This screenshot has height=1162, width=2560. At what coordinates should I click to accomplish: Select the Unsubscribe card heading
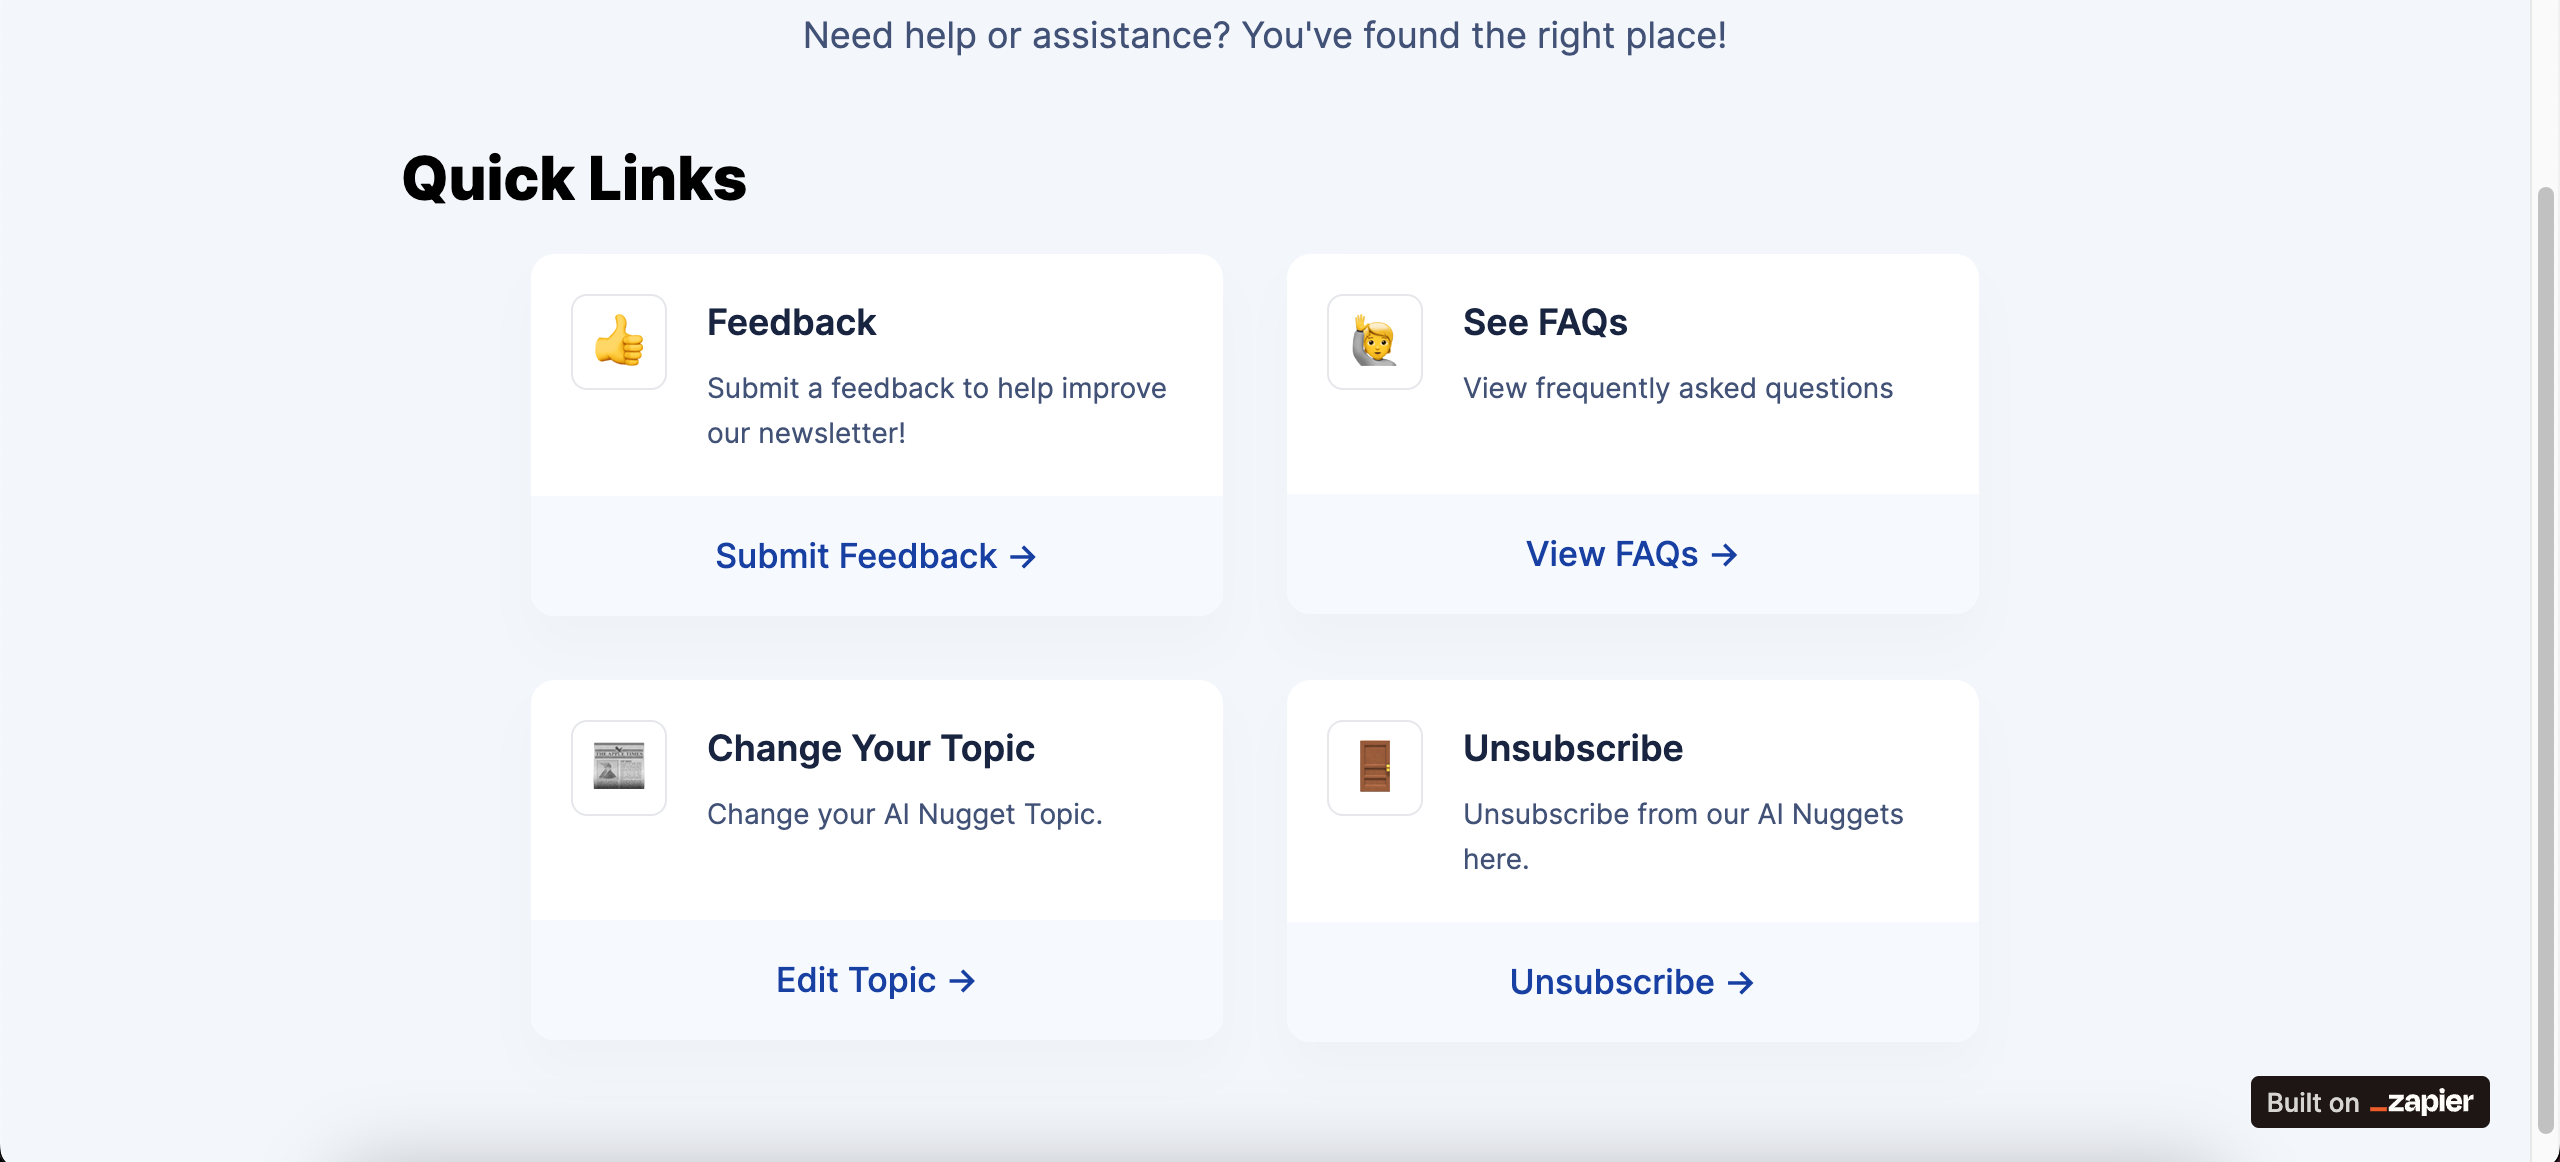pos(1573,748)
